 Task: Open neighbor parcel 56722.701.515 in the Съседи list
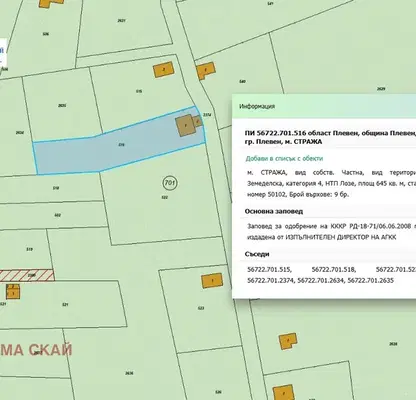tap(269, 269)
